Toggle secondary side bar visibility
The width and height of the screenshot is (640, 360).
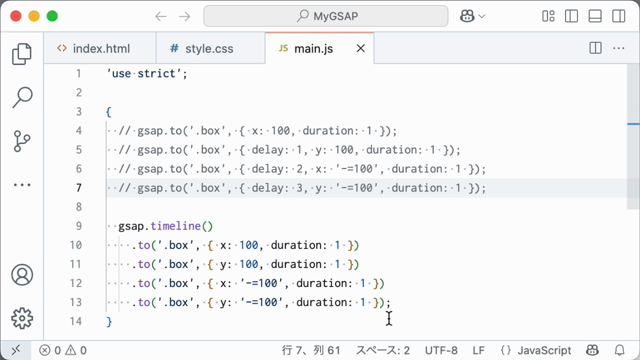point(619,16)
